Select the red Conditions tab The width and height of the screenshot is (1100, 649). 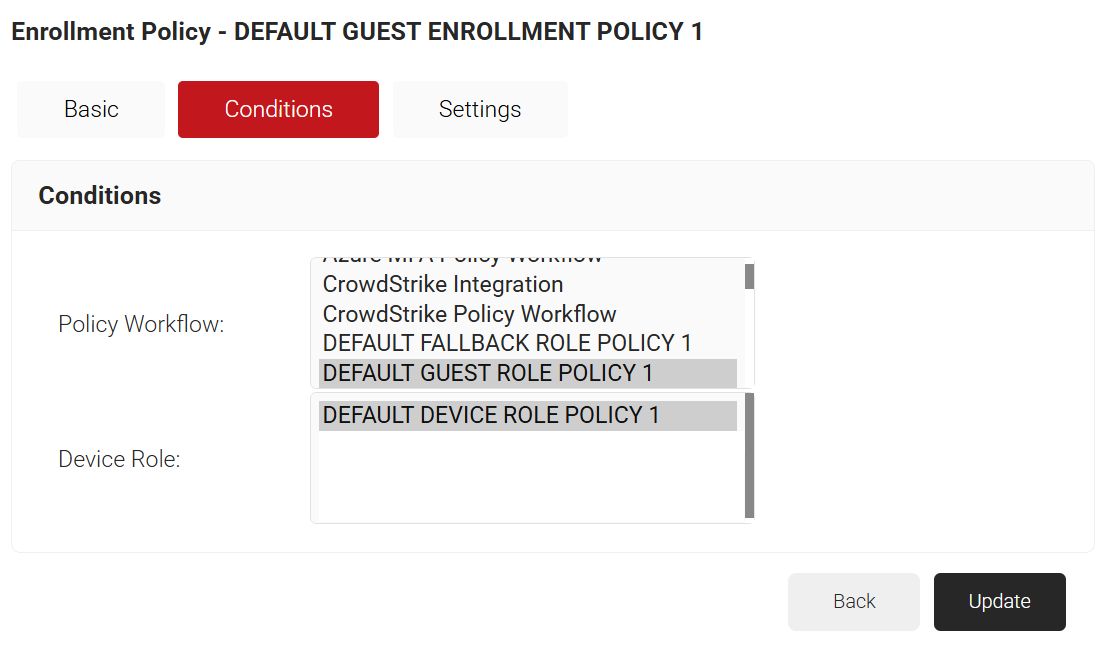(x=278, y=109)
